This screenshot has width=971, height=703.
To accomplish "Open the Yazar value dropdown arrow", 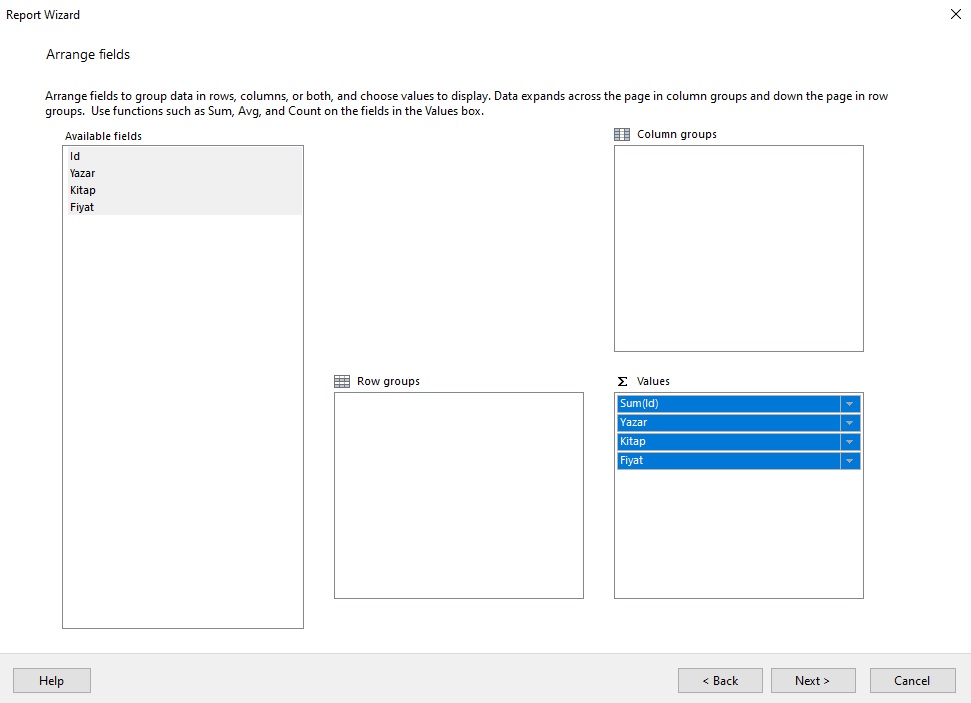I will click(850, 423).
